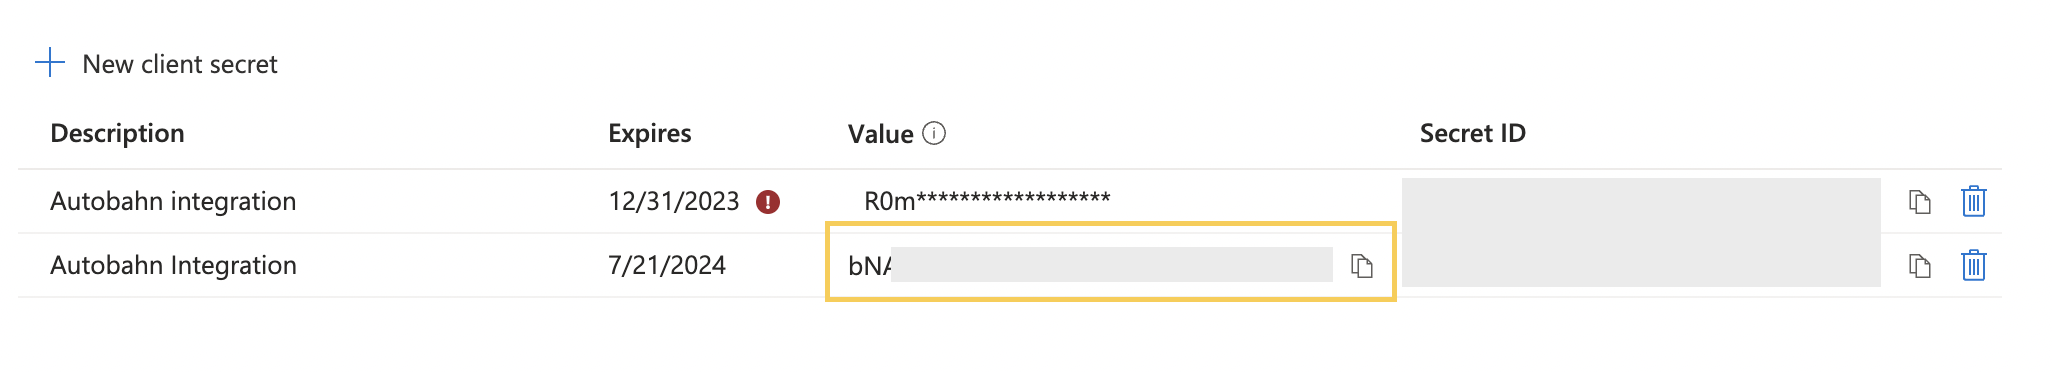Click the masked R0m secret value
Viewport: 2052px width, 372px height.
point(987,201)
